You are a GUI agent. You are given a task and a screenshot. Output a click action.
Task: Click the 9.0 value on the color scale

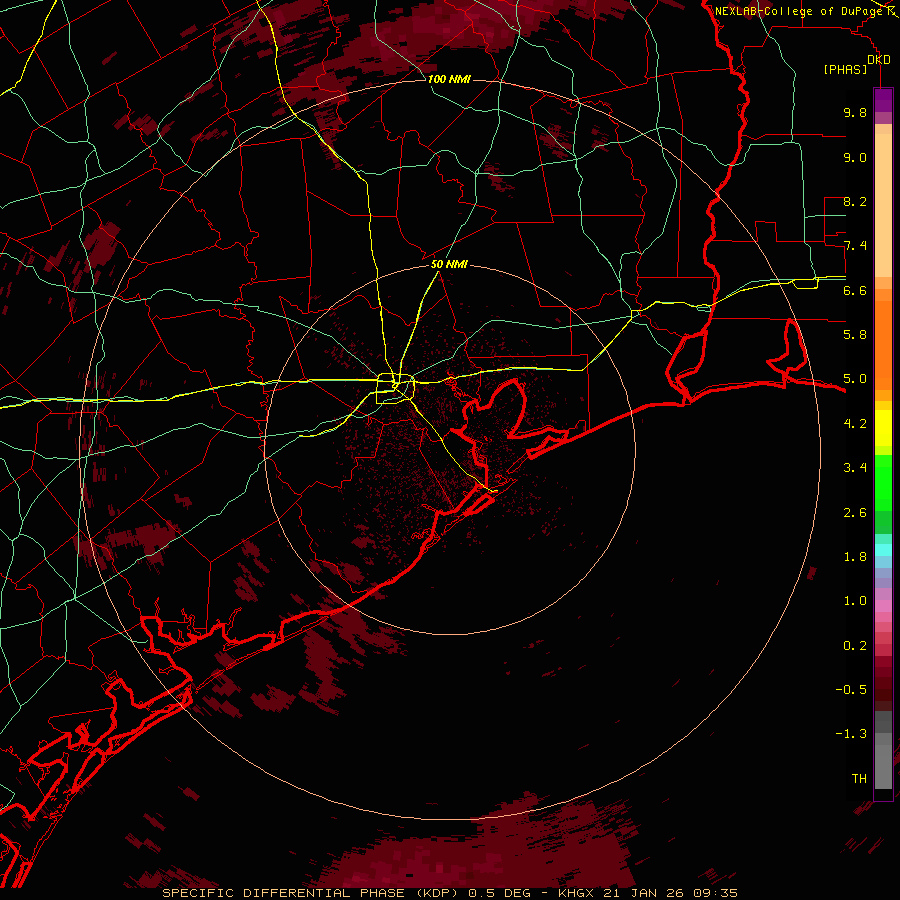tap(855, 157)
